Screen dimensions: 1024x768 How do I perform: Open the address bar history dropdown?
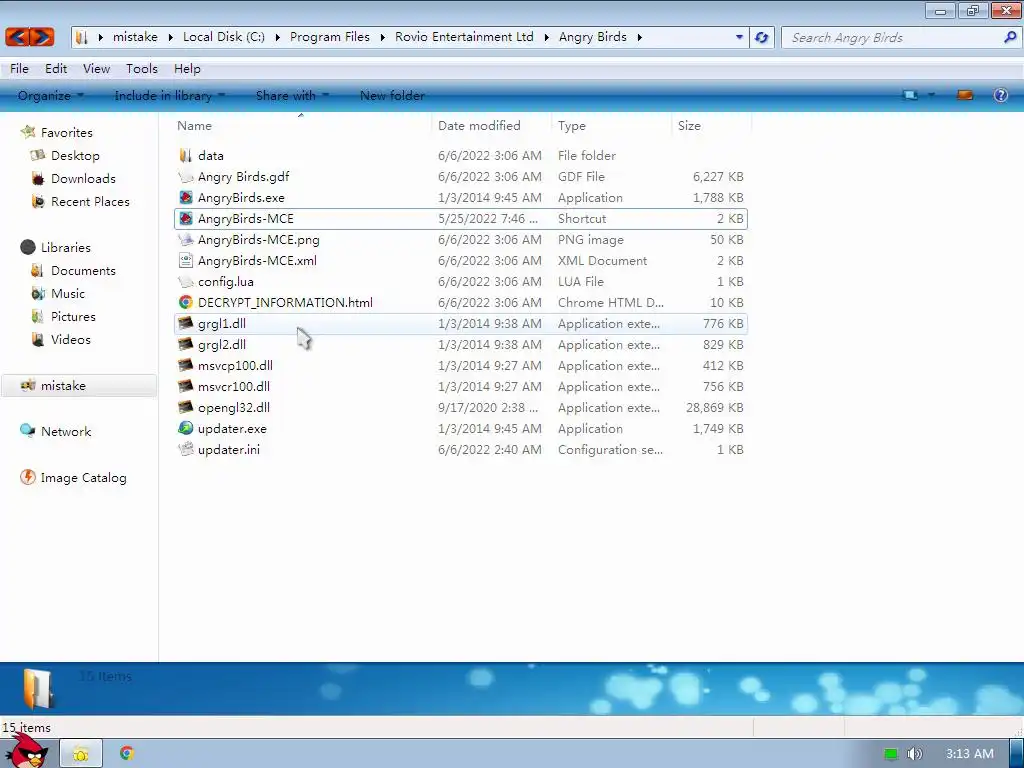(739, 37)
